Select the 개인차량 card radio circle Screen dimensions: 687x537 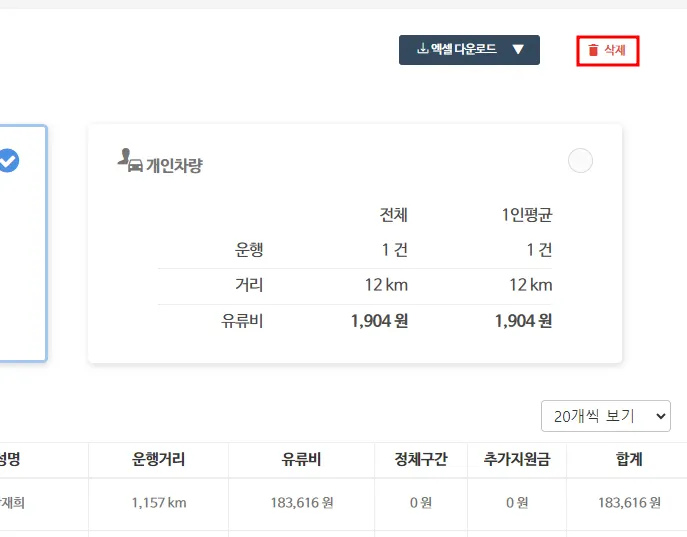coord(580,160)
